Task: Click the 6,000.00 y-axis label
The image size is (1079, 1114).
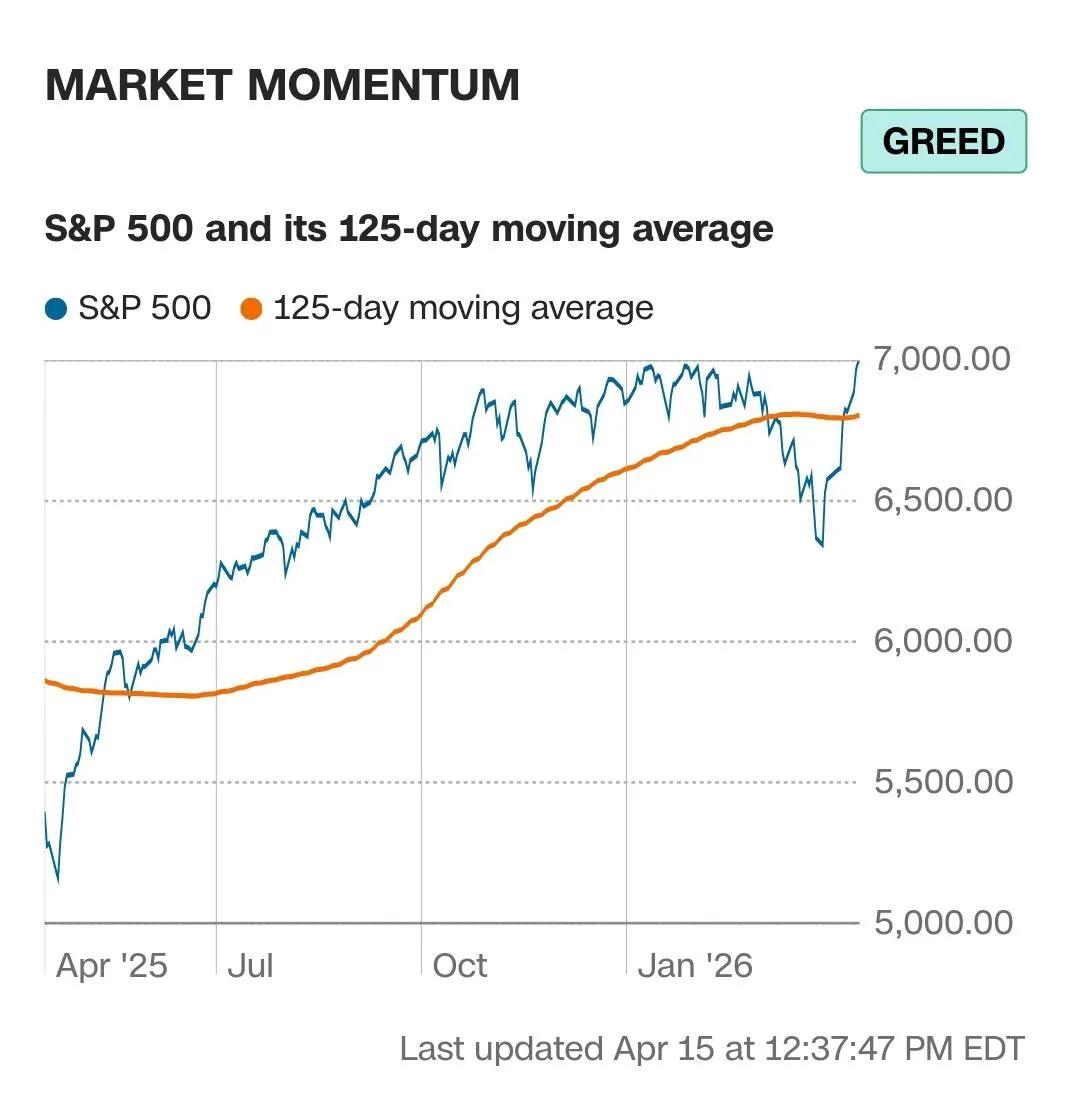Action: click(x=943, y=641)
